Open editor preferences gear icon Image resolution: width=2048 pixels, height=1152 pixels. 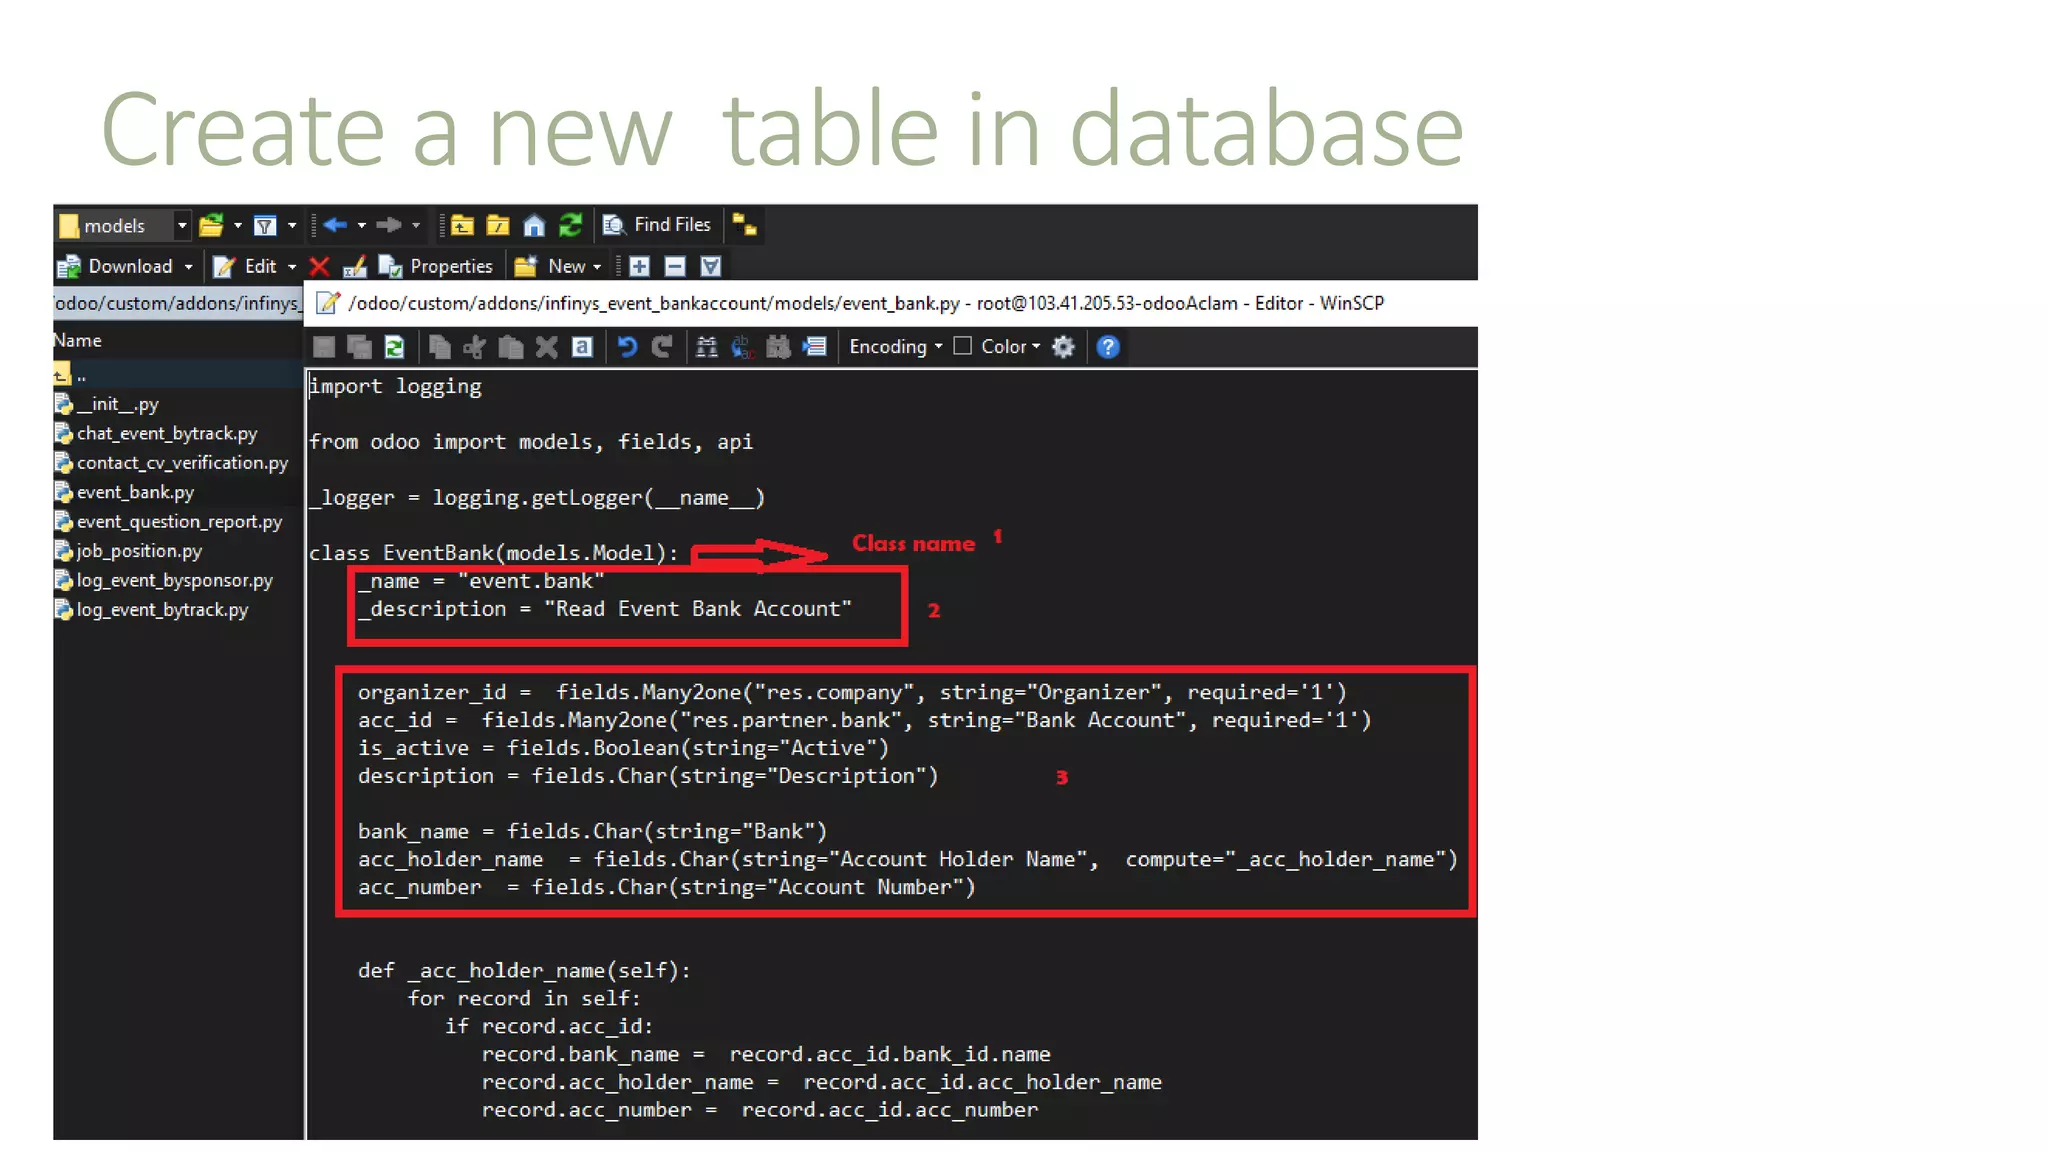pos(1063,347)
